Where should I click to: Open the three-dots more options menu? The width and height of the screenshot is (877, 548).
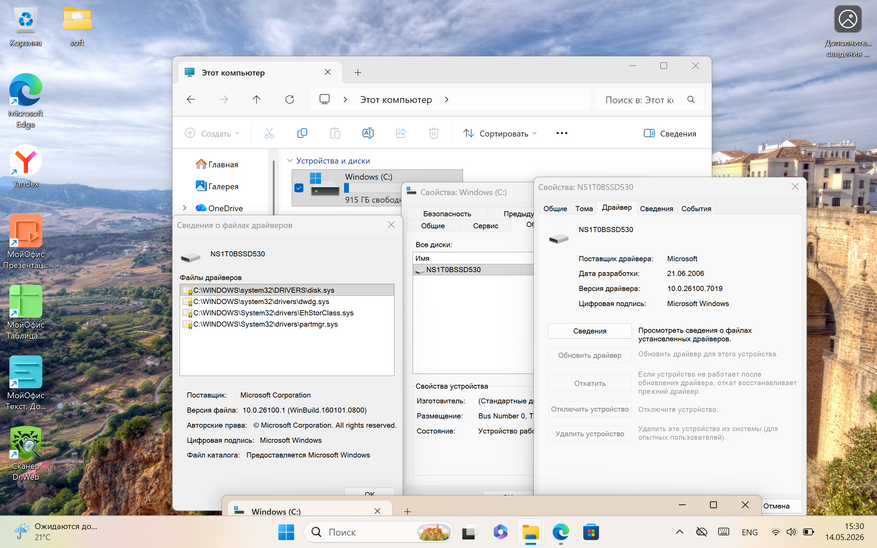pos(562,133)
